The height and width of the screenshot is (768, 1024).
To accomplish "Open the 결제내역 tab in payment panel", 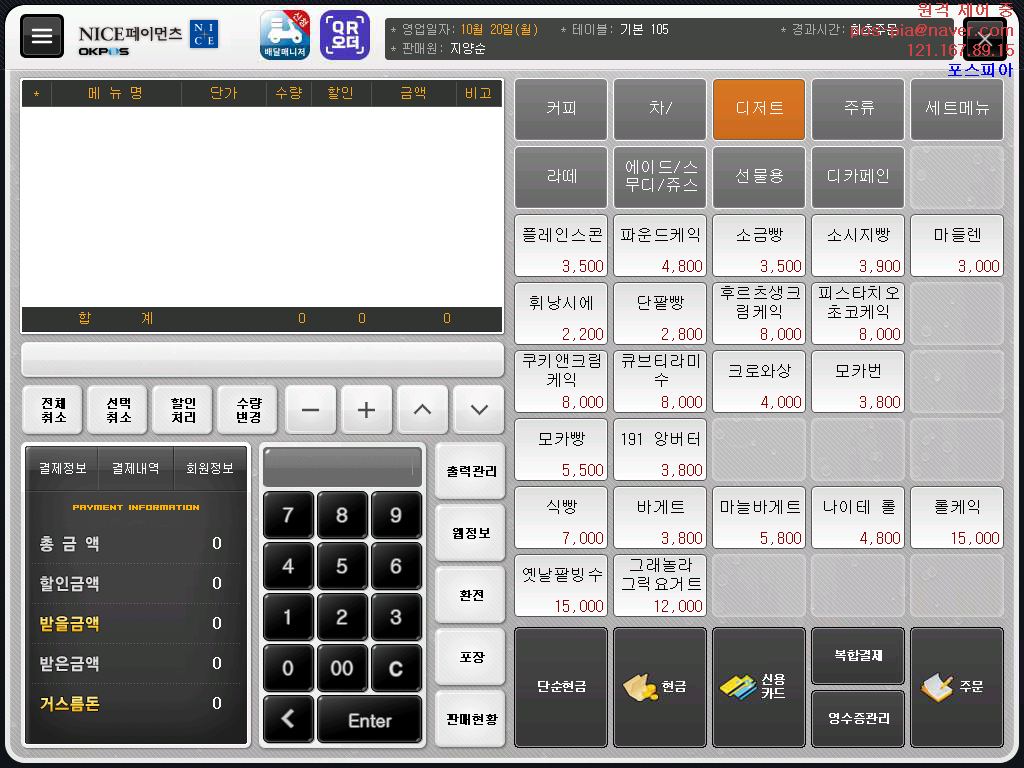I will (x=136, y=468).
